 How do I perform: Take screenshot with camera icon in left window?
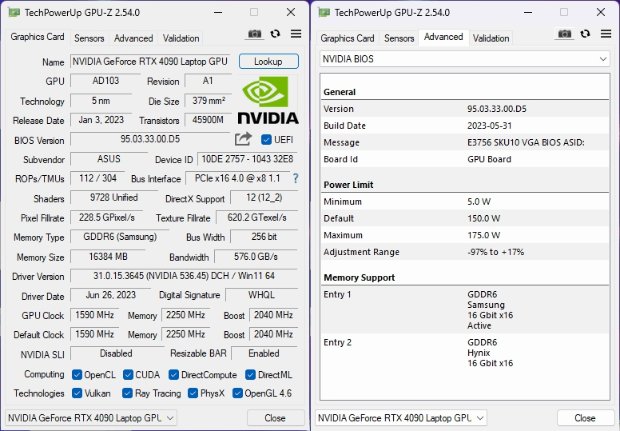point(255,34)
